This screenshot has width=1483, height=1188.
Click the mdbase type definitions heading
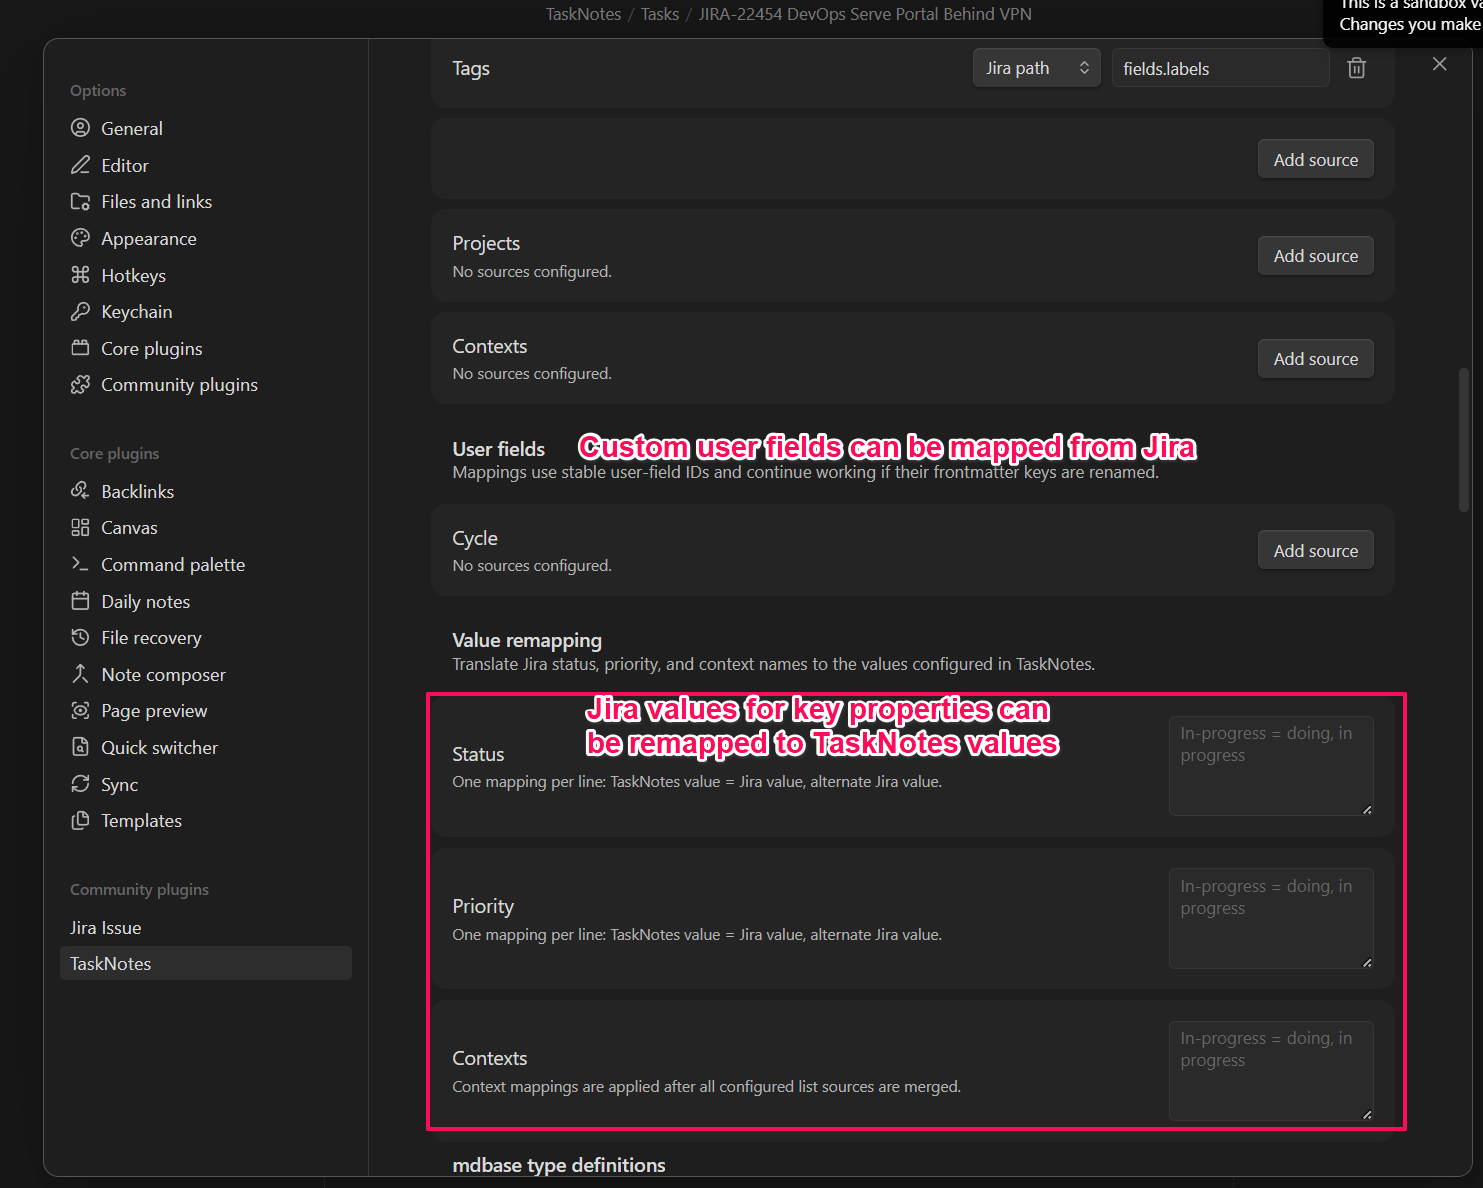tap(559, 1165)
